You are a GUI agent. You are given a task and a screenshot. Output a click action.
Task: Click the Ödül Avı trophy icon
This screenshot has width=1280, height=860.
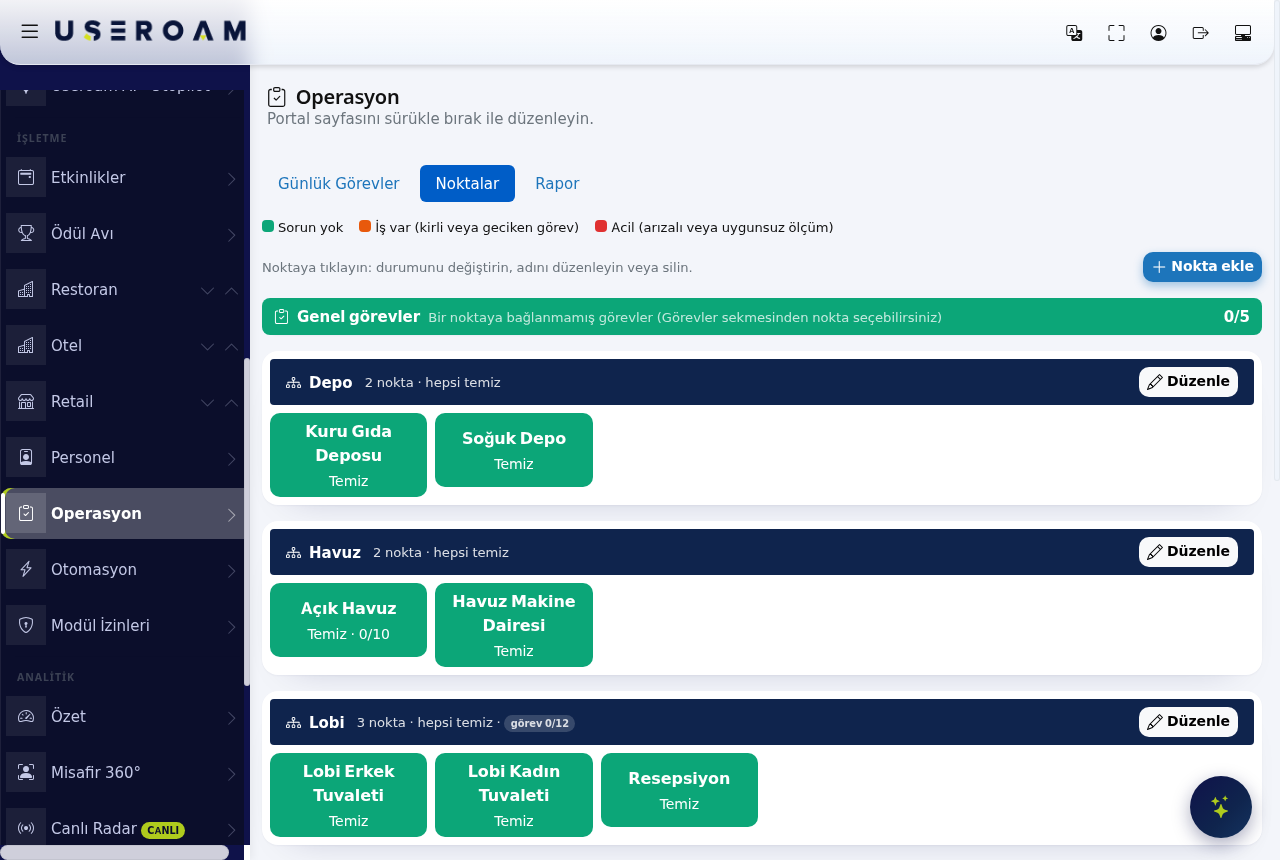26,233
